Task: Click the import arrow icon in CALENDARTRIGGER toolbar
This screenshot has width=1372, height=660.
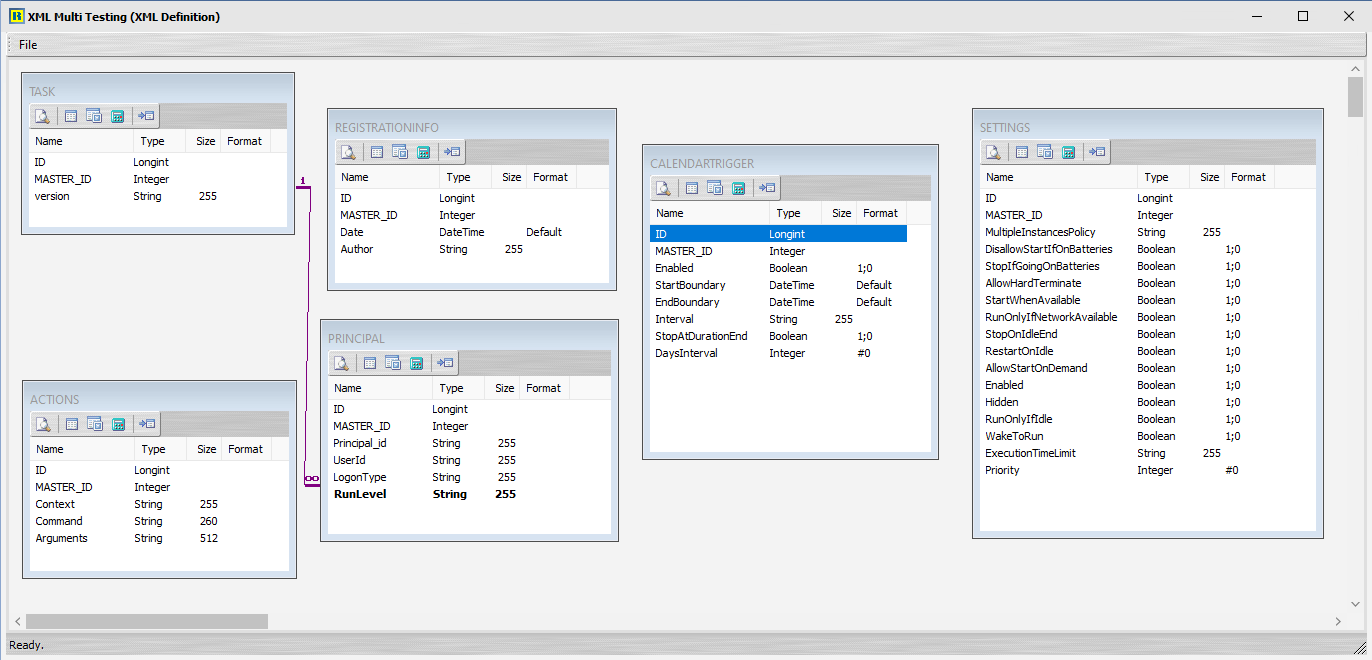Action: (767, 188)
